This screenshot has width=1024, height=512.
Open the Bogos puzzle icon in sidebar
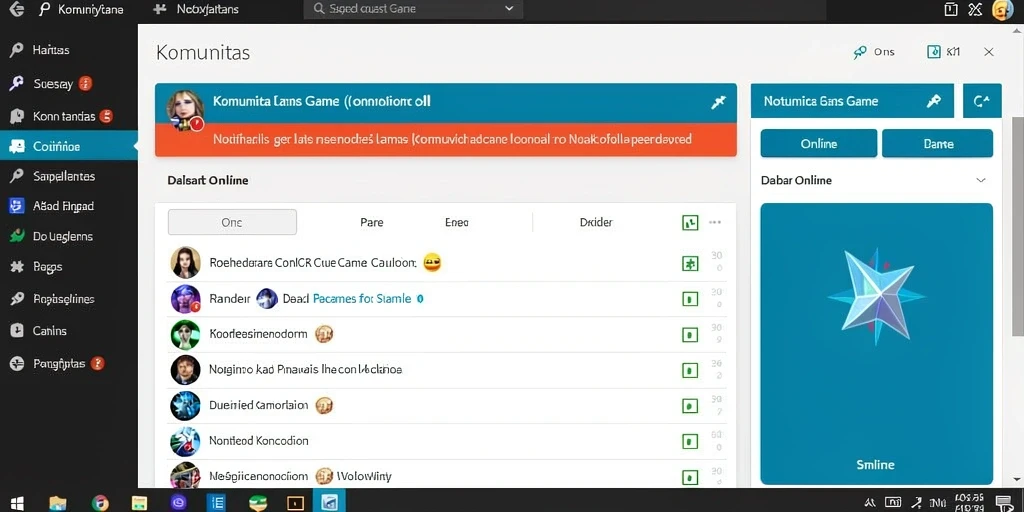tap(16, 266)
